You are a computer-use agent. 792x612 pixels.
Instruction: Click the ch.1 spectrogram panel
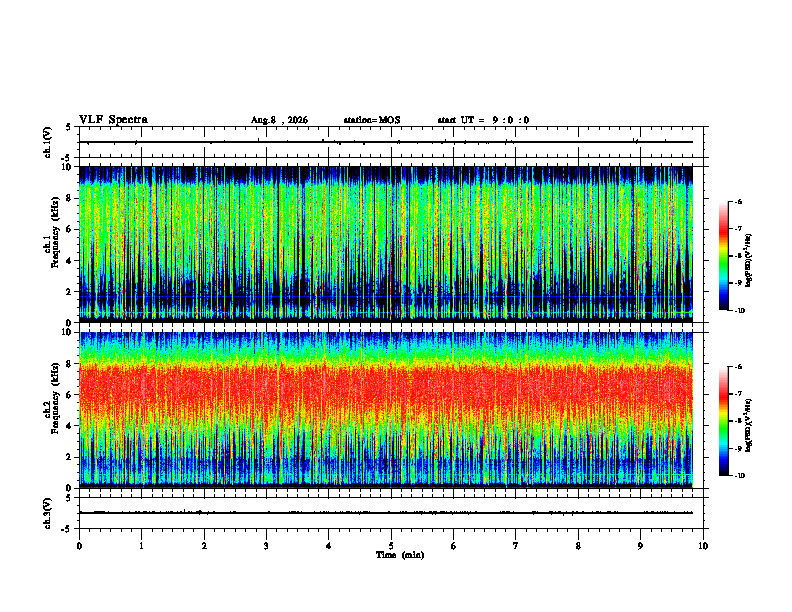pyautogui.click(x=386, y=244)
